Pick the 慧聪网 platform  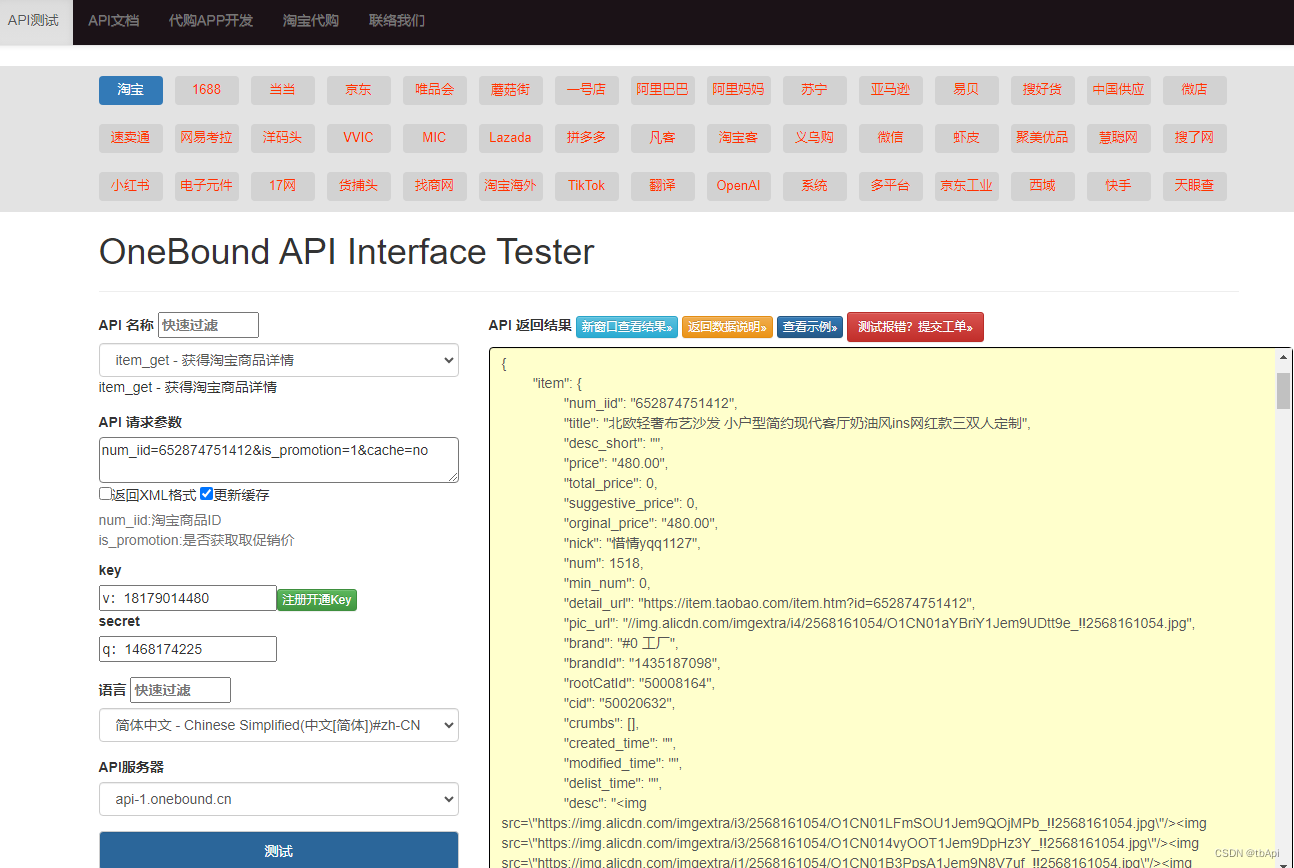[x=1119, y=138]
